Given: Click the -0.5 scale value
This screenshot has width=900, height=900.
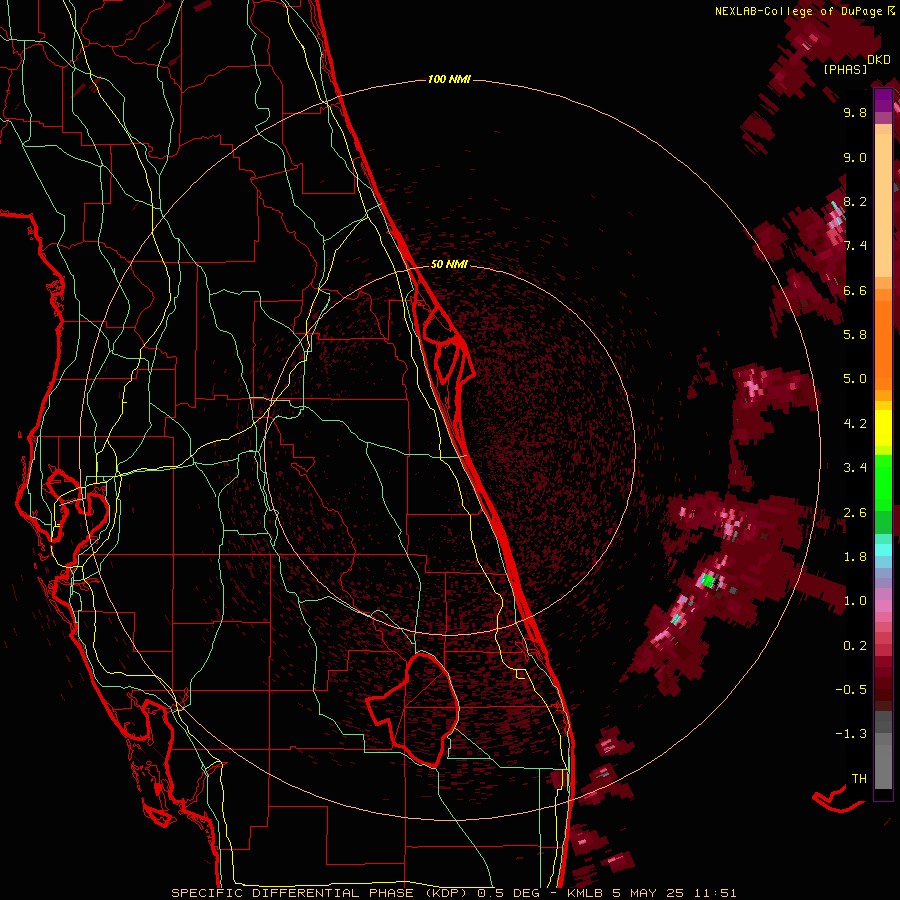Looking at the screenshot, I should coord(851,690).
